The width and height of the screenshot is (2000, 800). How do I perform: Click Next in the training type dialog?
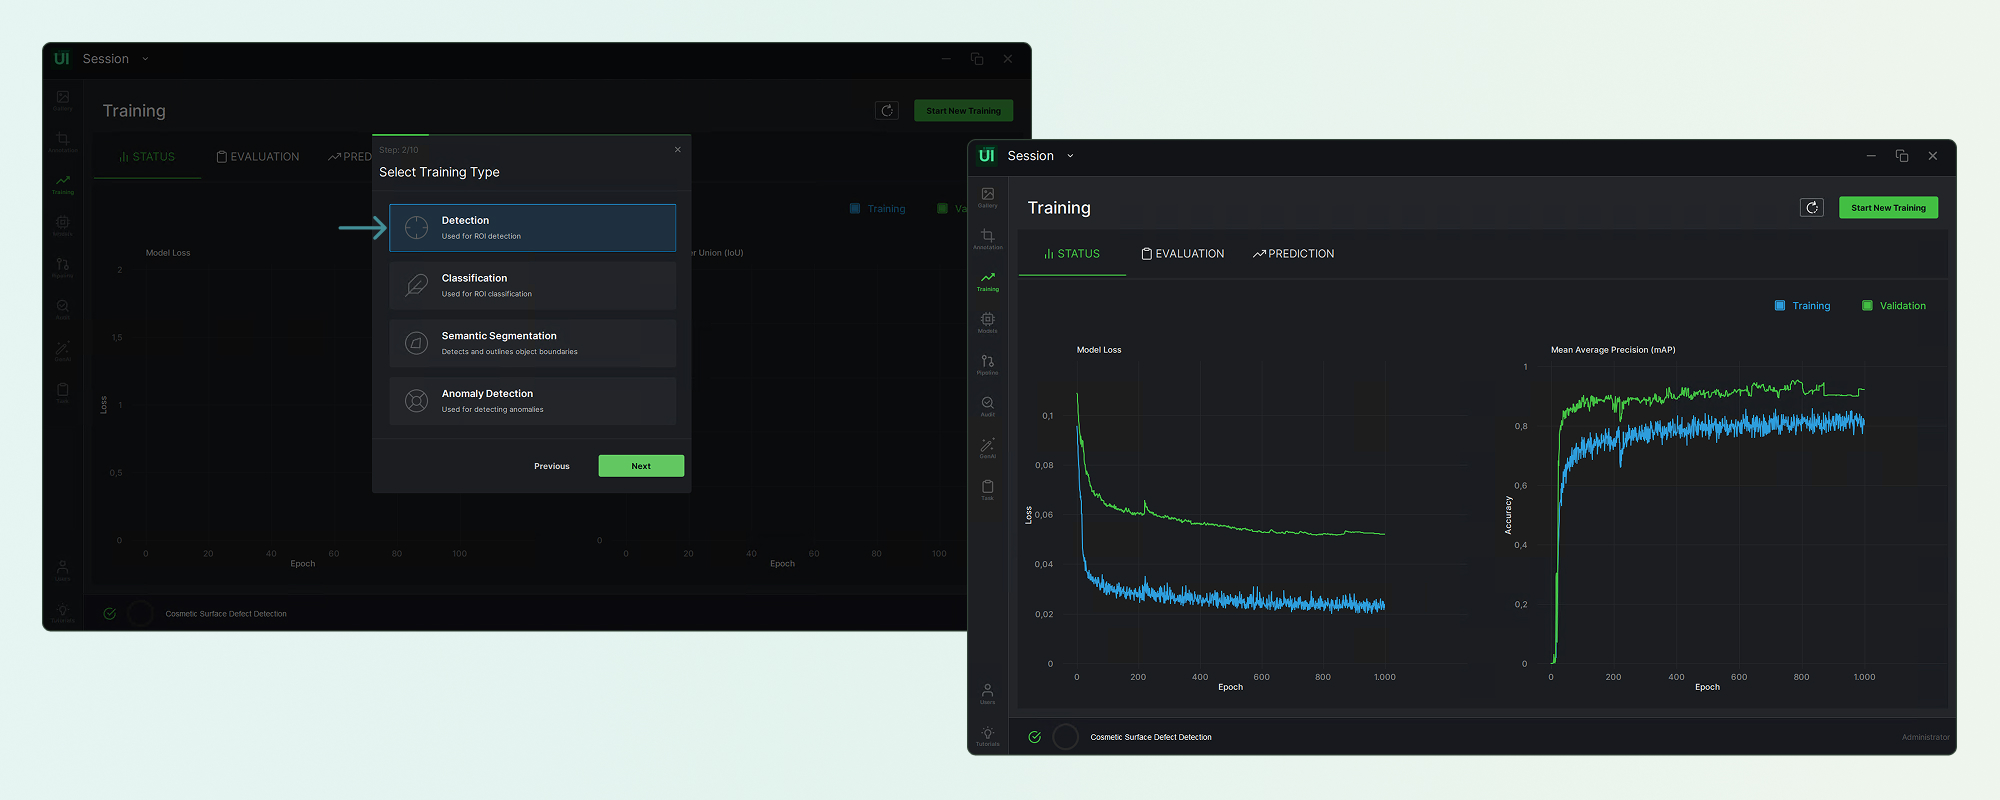pos(641,466)
